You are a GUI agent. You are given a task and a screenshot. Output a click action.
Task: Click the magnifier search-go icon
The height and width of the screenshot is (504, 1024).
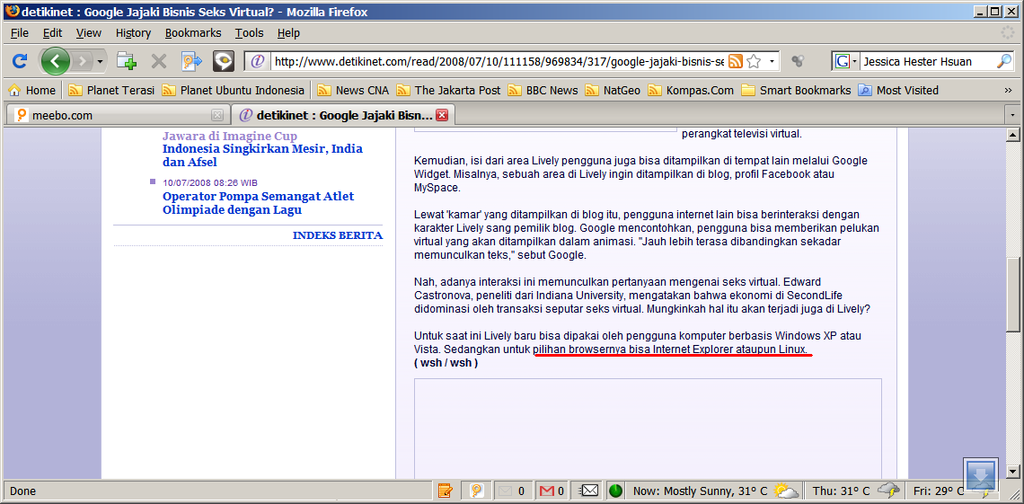tap(1004, 61)
